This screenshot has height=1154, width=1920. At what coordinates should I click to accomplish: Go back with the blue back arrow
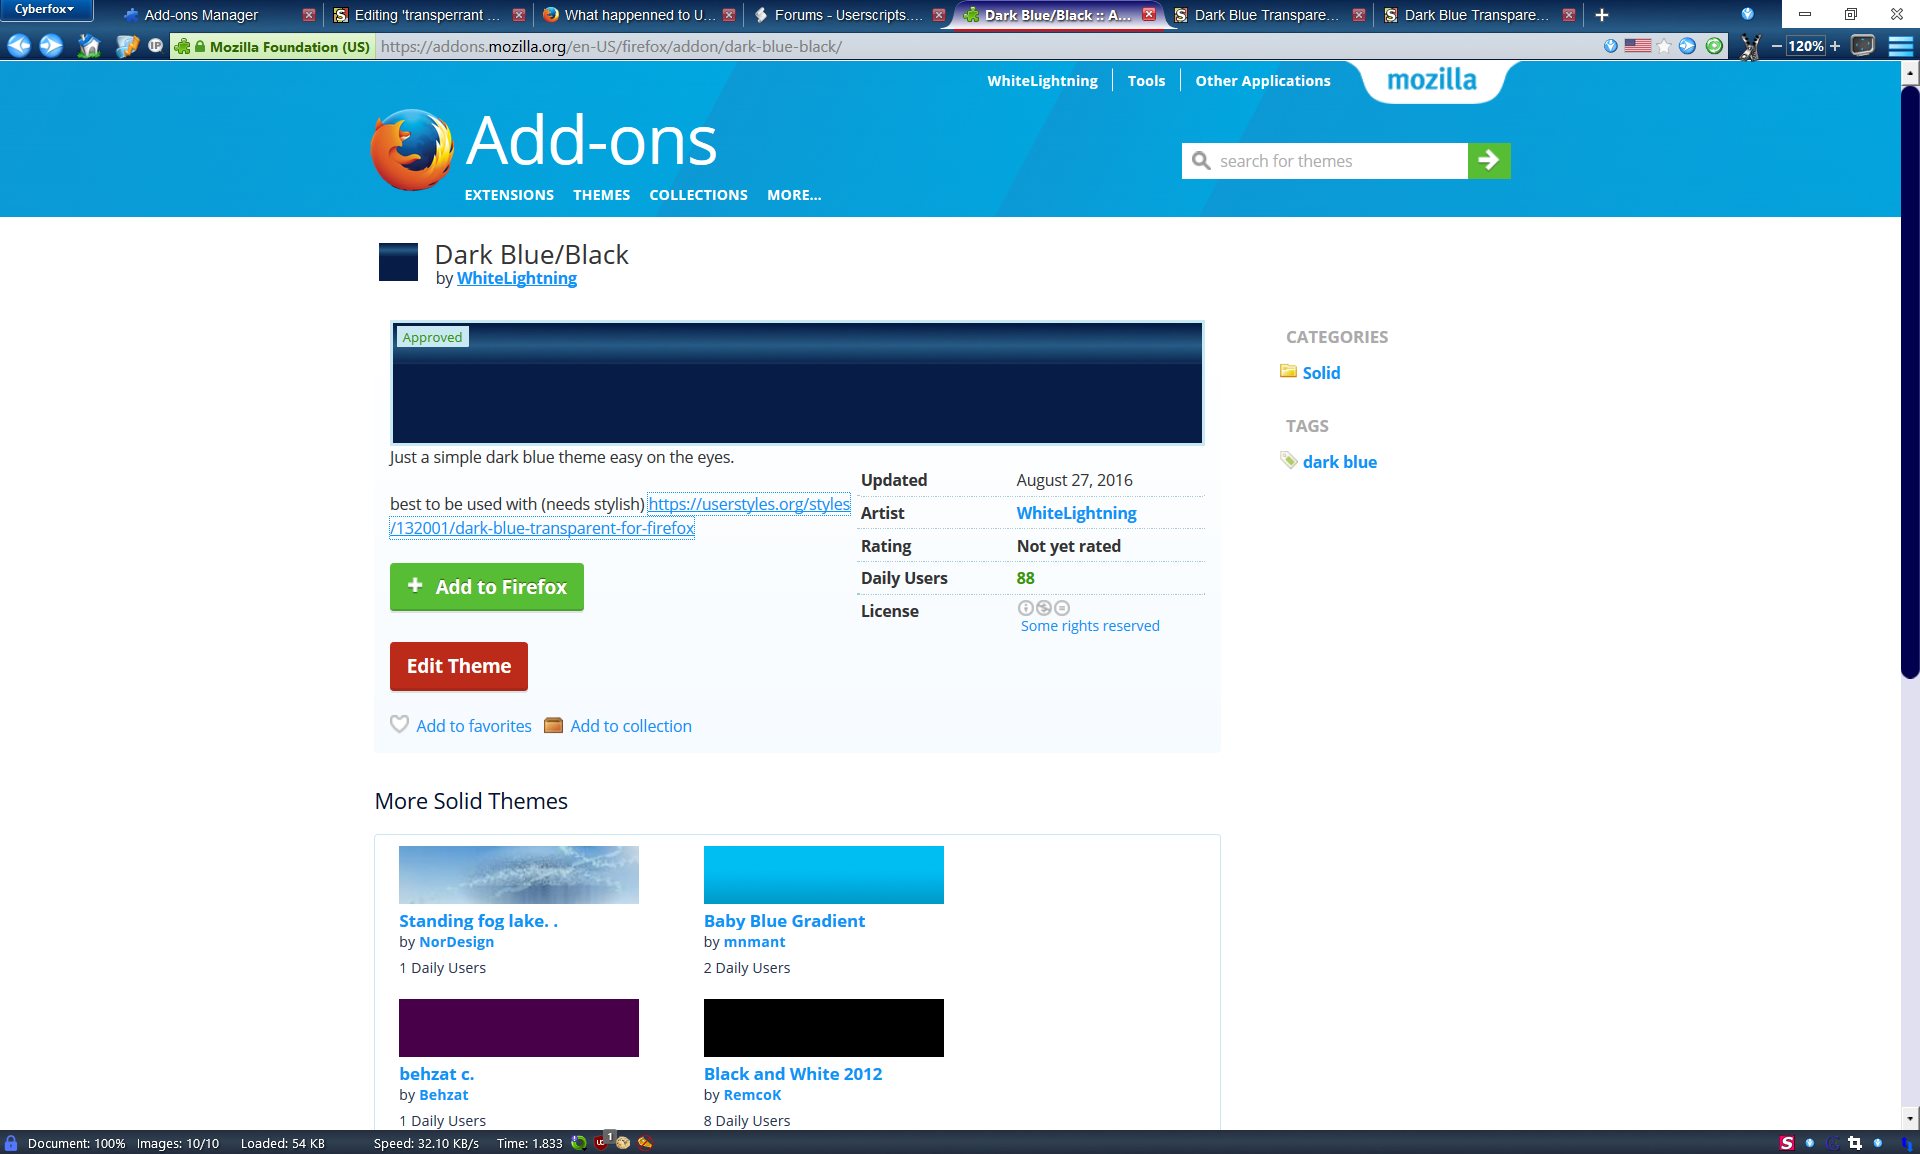[19, 46]
